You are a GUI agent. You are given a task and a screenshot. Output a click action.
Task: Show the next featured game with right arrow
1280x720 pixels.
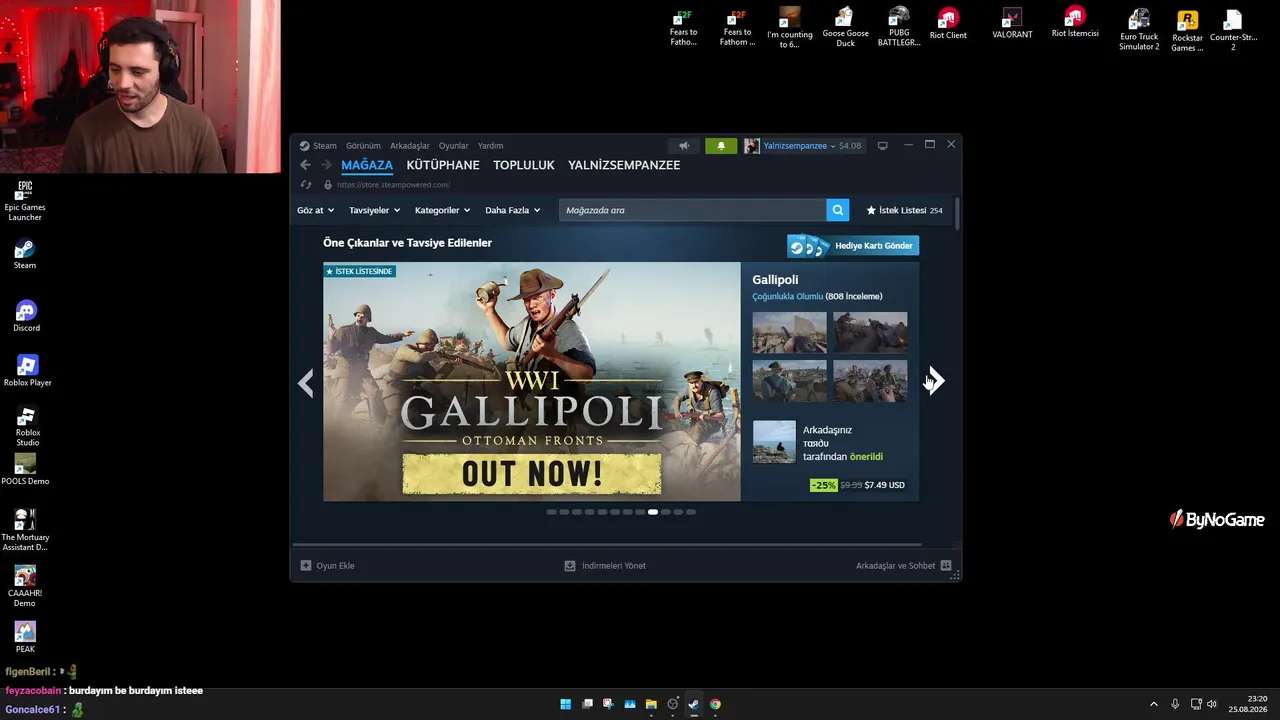click(x=935, y=381)
